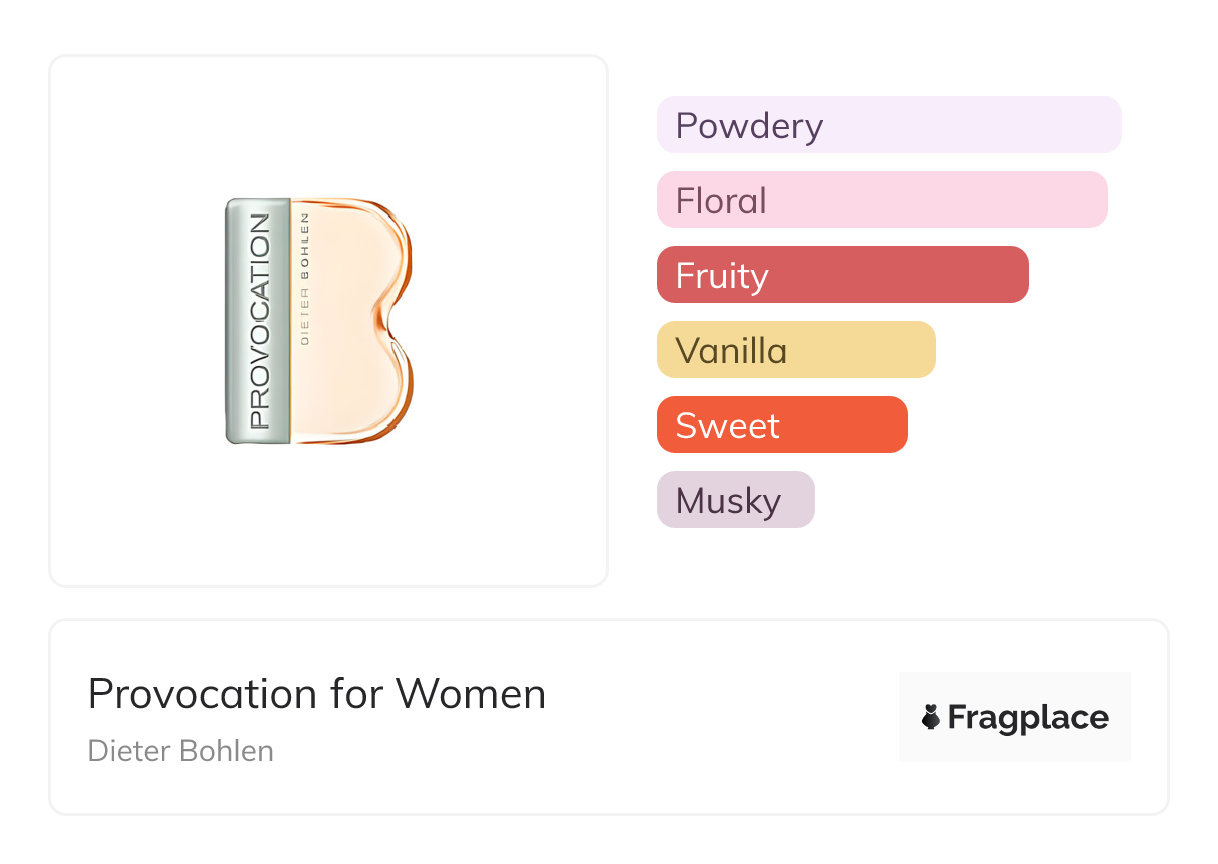Image resolution: width=1218 pixels, height=864 pixels.
Task: Click the word Powdery in the top bar
Action: click(749, 125)
